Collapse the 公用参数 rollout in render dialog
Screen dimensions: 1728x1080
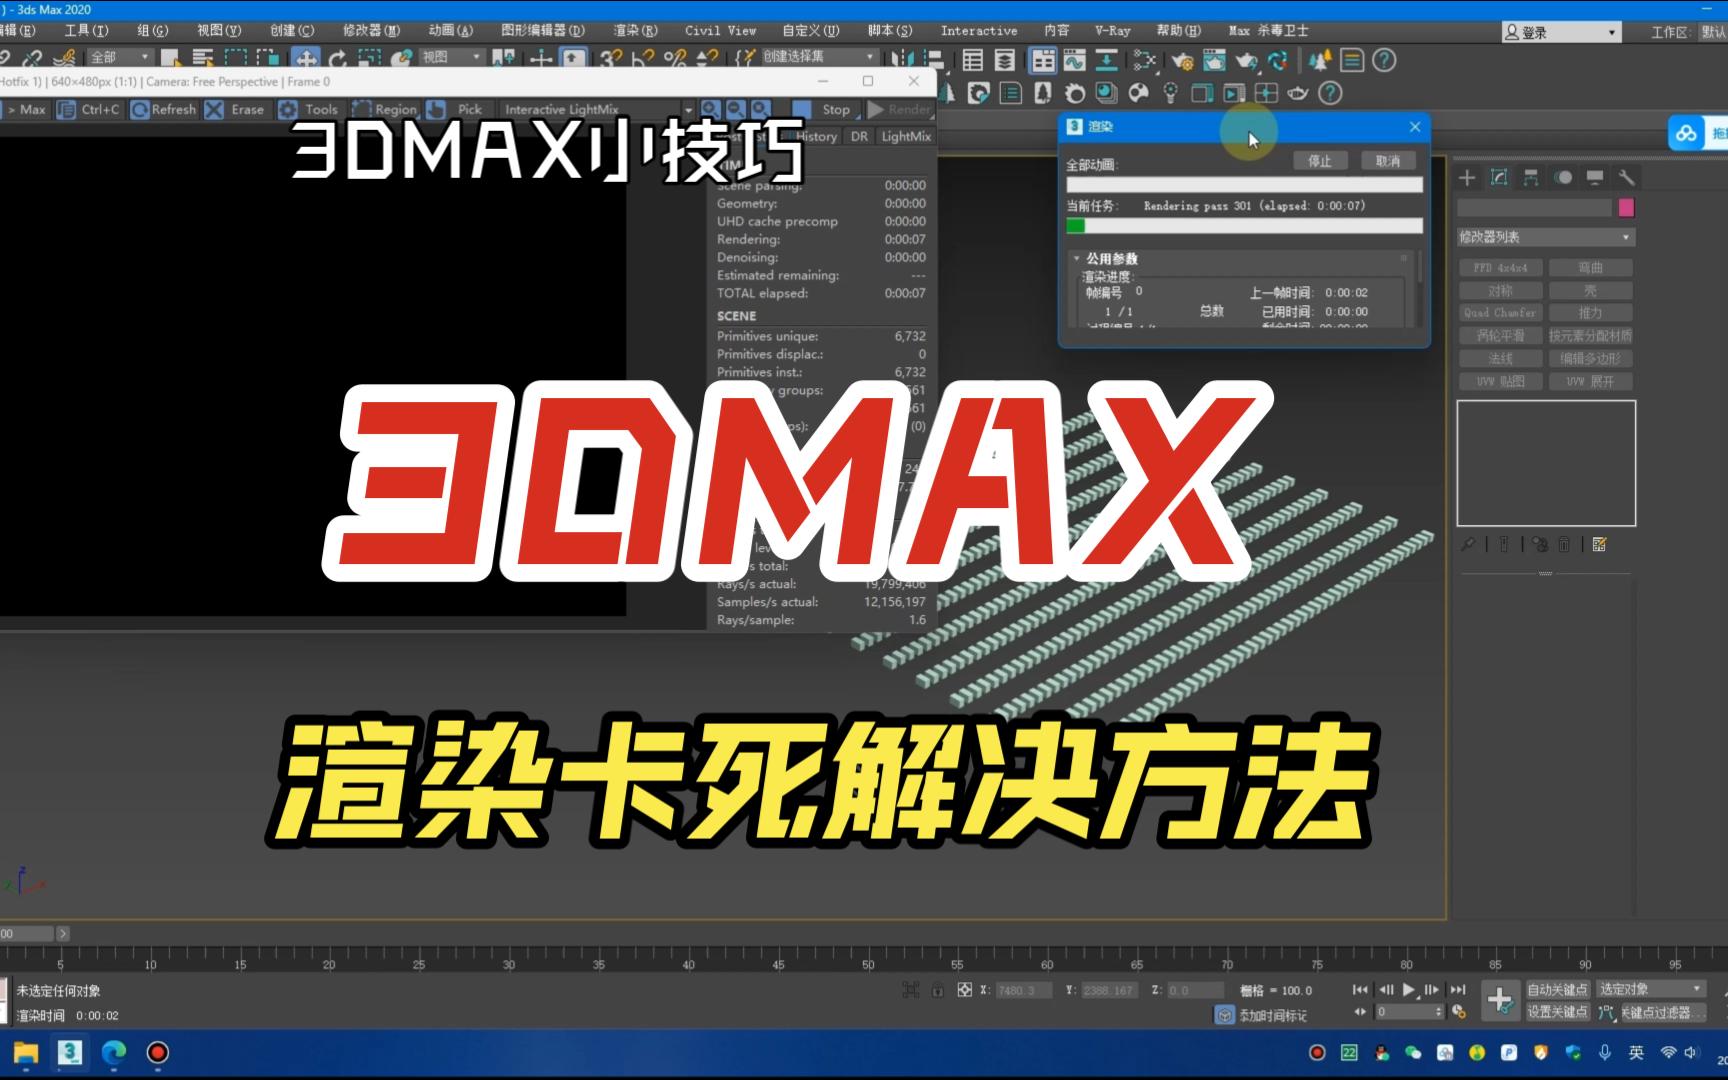point(1078,258)
